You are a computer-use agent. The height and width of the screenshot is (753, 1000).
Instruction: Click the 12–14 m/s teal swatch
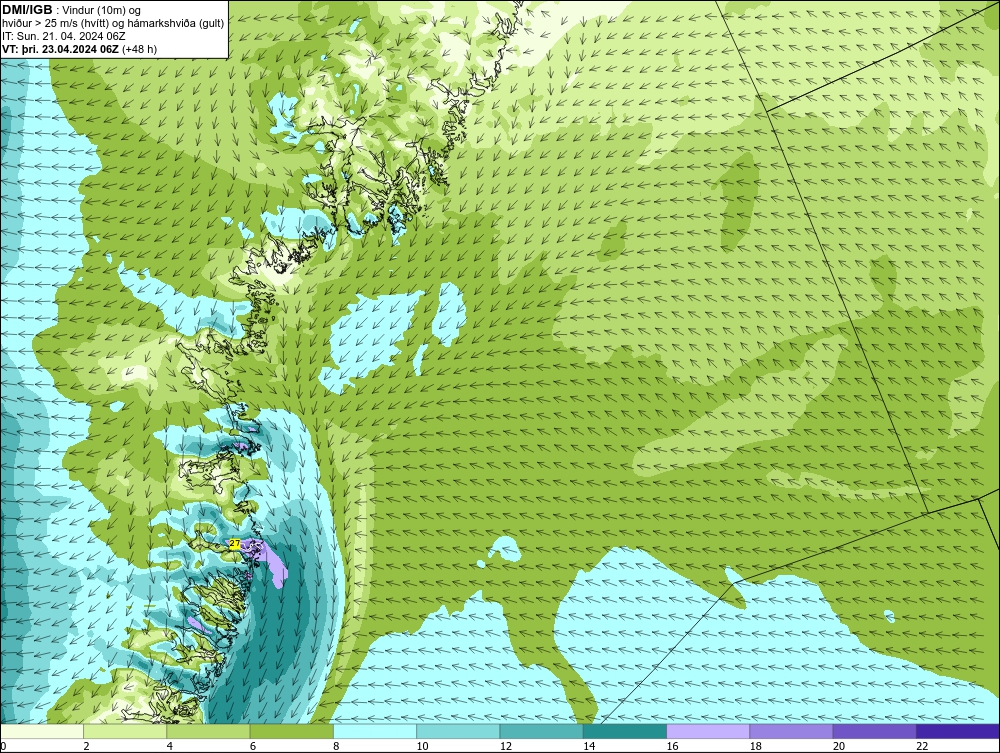(541, 731)
